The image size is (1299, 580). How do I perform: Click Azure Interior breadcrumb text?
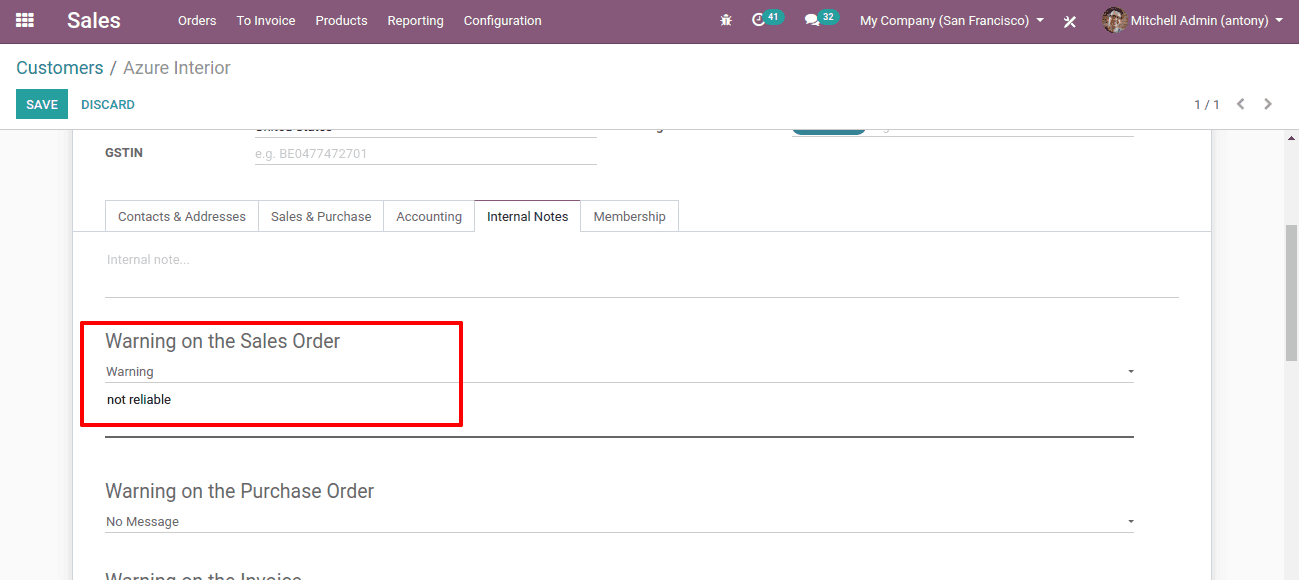[177, 68]
